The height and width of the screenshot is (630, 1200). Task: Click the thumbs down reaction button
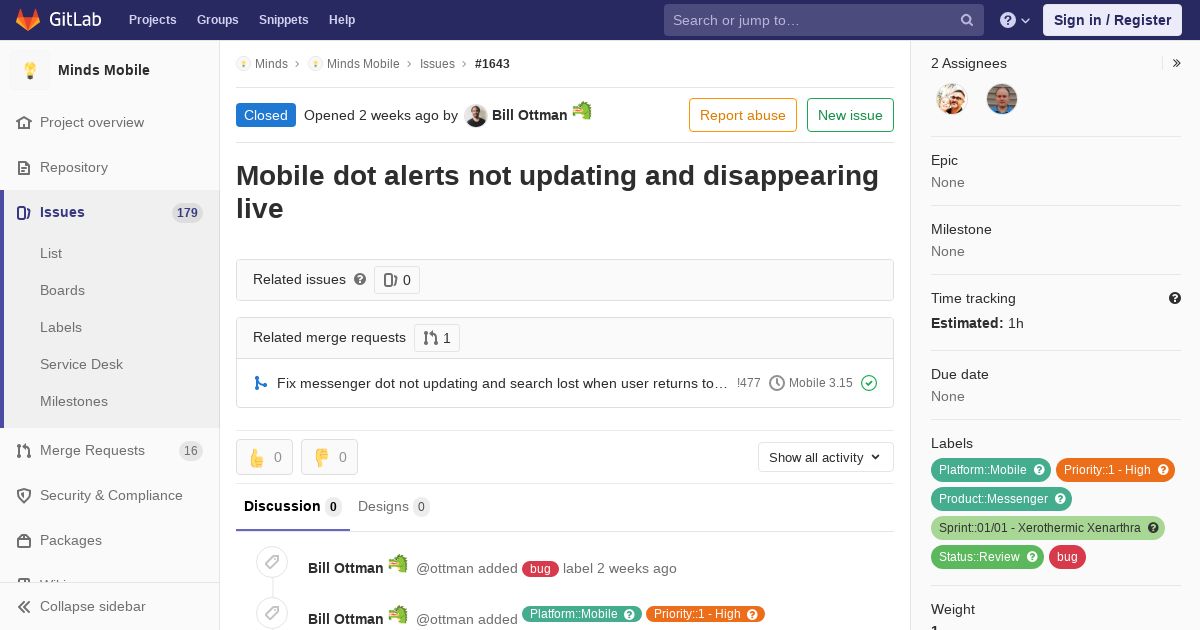tap(329, 457)
